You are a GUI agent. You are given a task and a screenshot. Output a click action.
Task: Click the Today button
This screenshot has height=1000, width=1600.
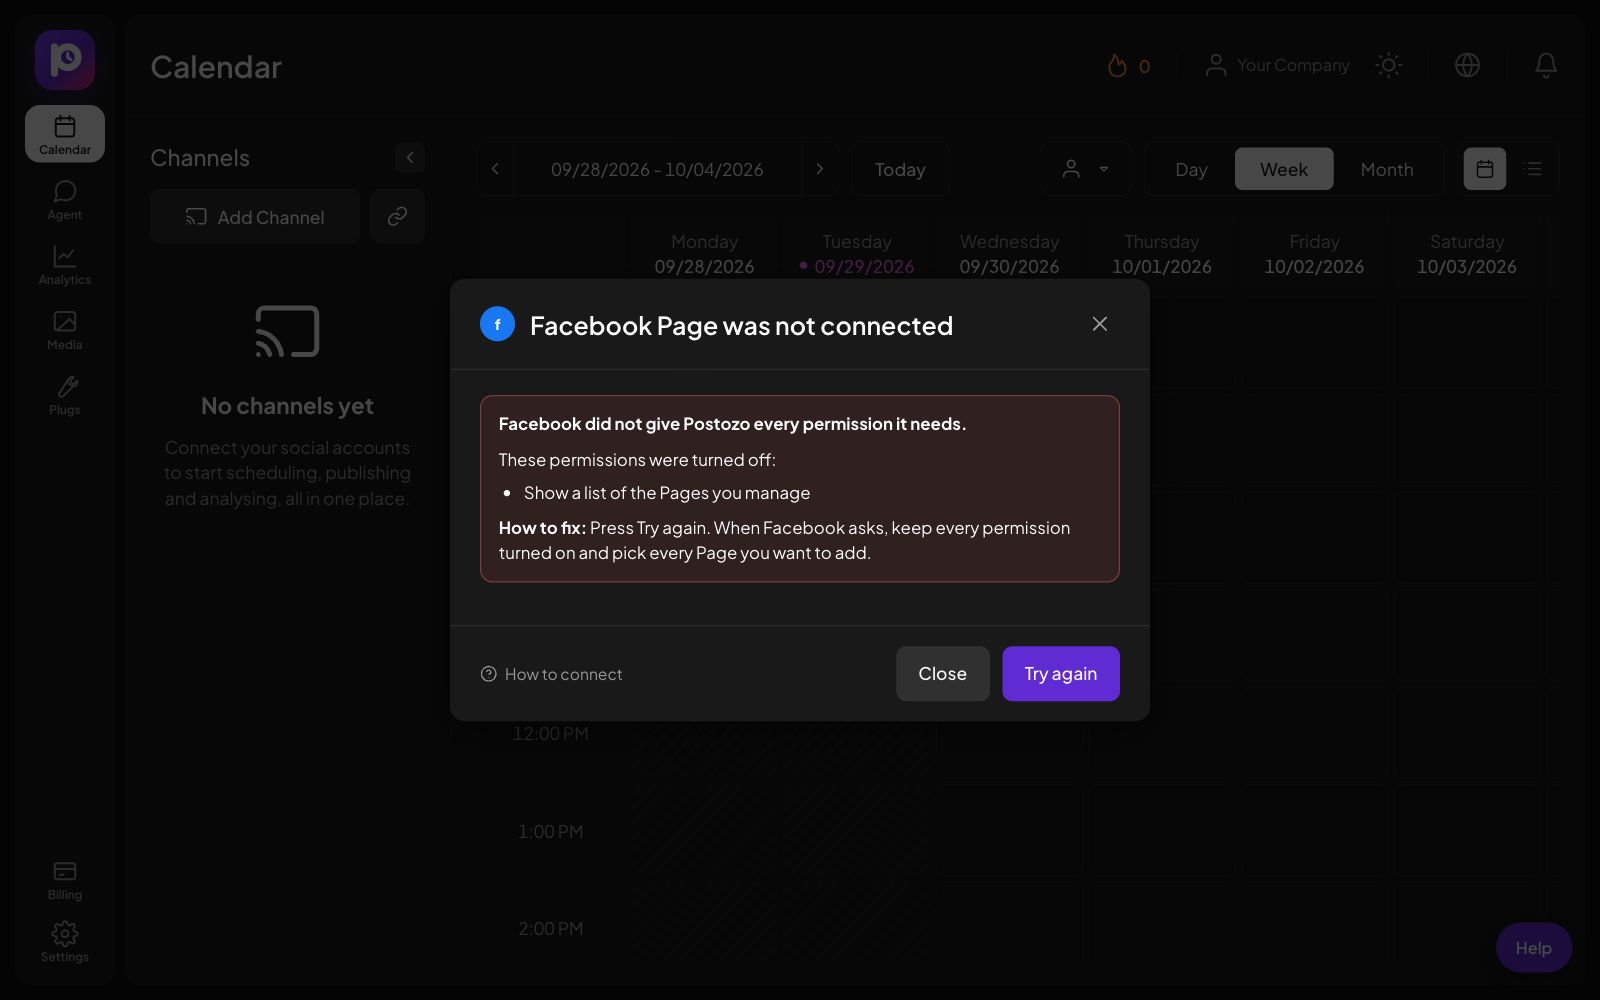(900, 169)
